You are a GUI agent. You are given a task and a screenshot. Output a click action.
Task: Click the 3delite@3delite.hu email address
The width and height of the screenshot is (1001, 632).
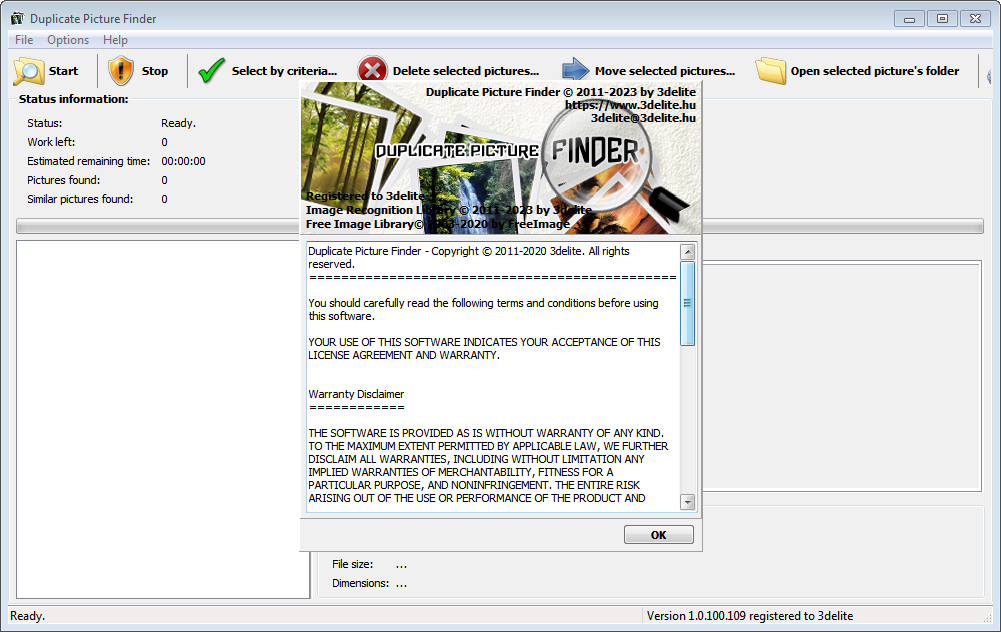point(643,118)
